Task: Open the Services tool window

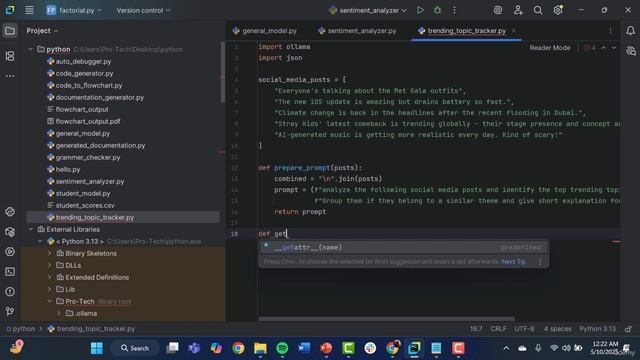Action: click(x=10, y=252)
